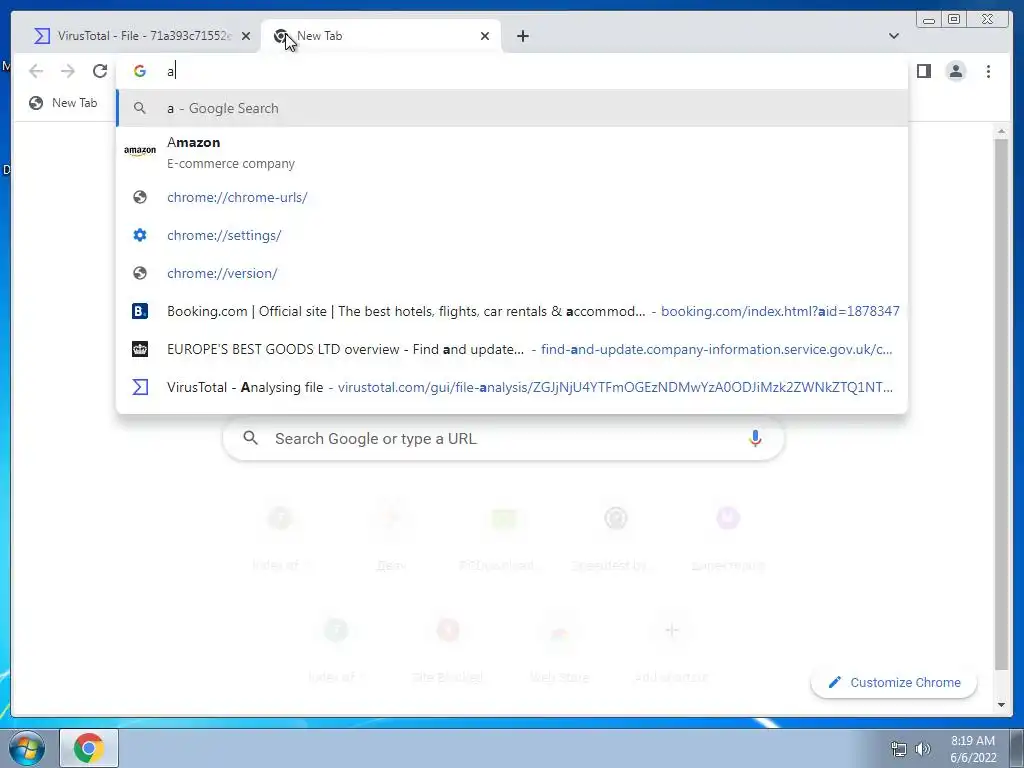The width and height of the screenshot is (1024, 768).
Task: Select the New Tab tab
Action: [x=381, y=36]
